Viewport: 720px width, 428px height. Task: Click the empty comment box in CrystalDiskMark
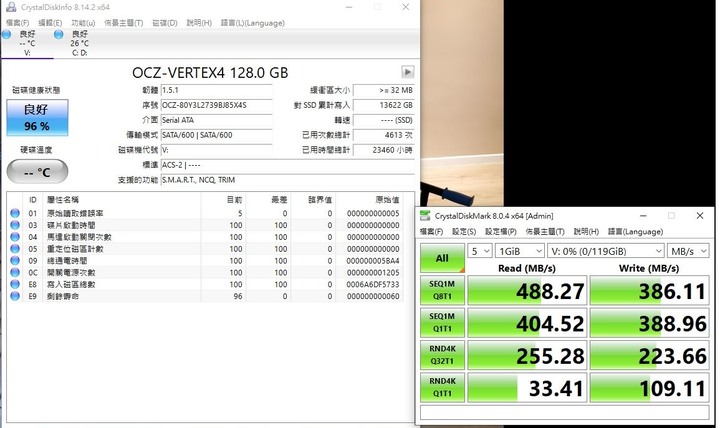(x=564, y=412)
